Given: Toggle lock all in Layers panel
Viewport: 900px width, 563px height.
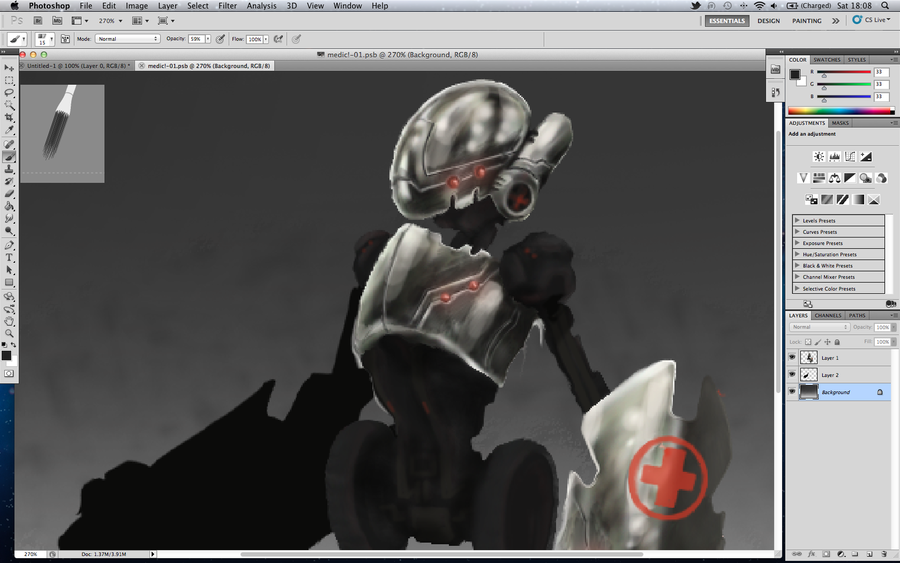Looking at the screenshot, I should [837, 342].
